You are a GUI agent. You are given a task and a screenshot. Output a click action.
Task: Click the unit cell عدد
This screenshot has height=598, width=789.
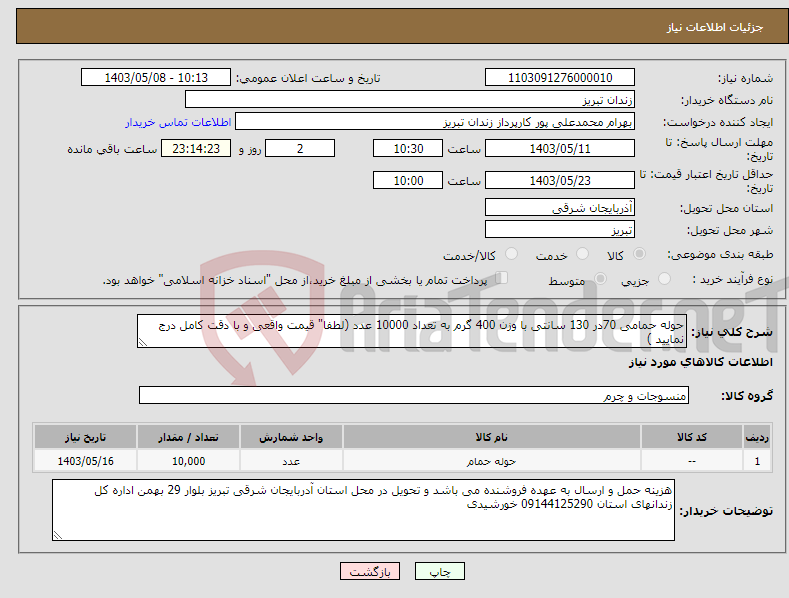click(x=291, y=461)
